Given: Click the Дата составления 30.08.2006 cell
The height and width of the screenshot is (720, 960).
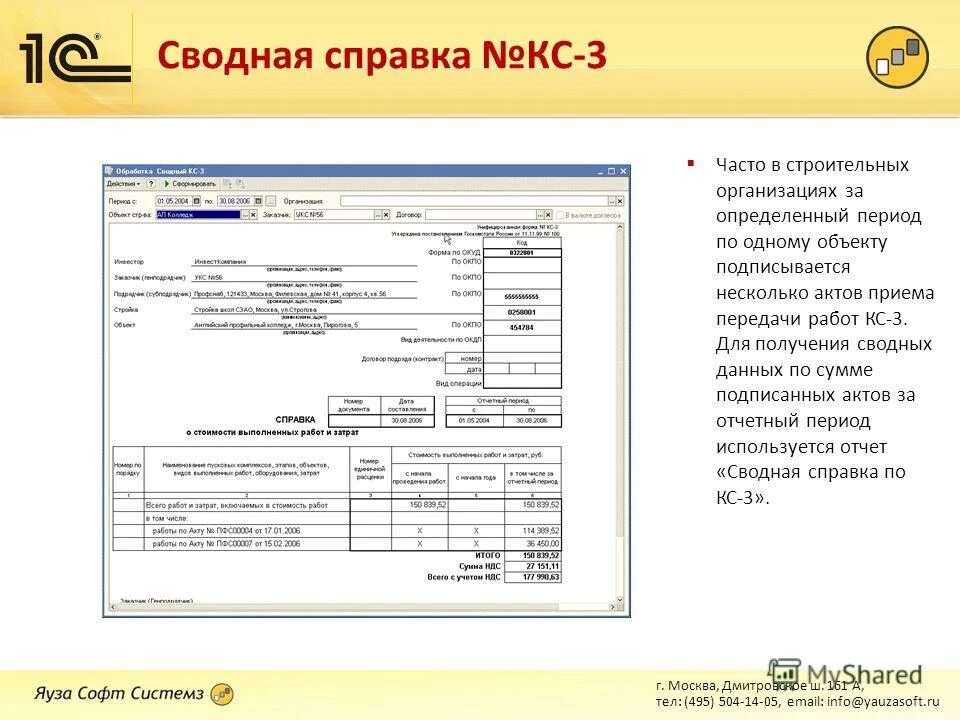Looking at the screenshot, I should click(407, 421).
